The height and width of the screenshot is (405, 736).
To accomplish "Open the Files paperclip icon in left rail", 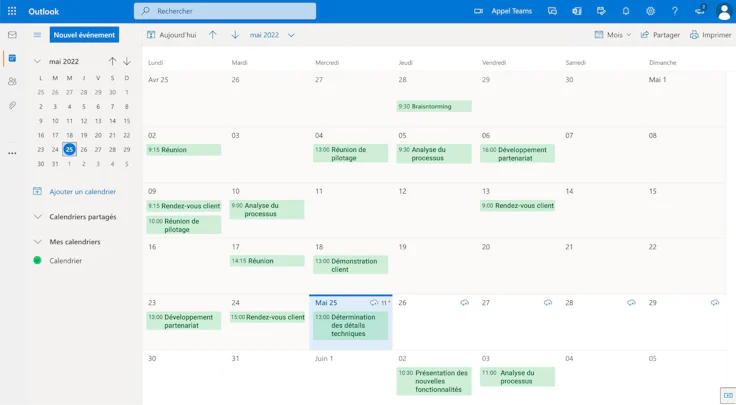I will [x=12, y=105].
